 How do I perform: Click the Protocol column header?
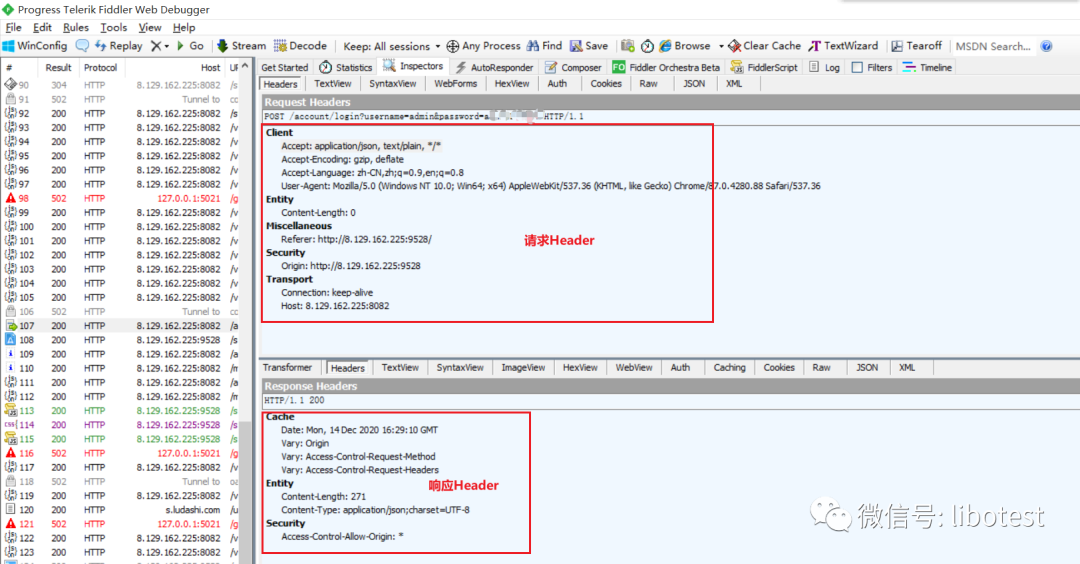101,67
